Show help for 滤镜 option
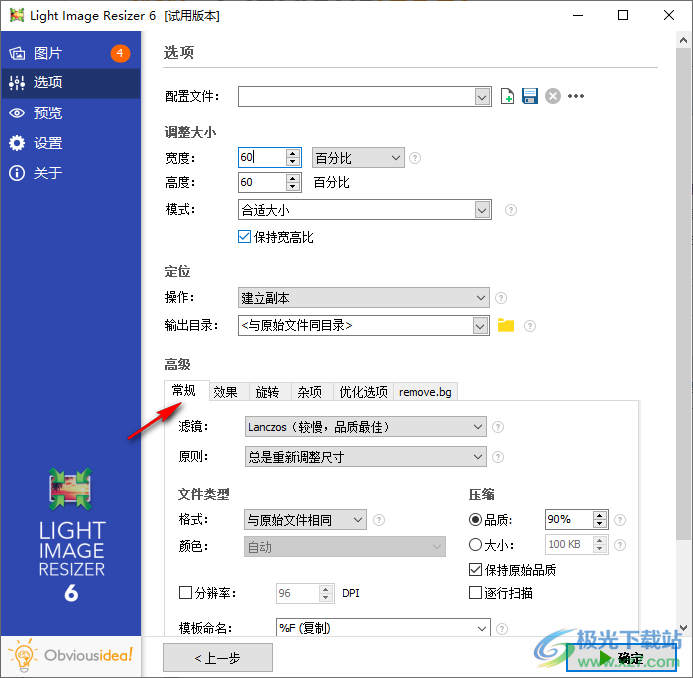The image size is (693, 678). [x=498, y=427]
